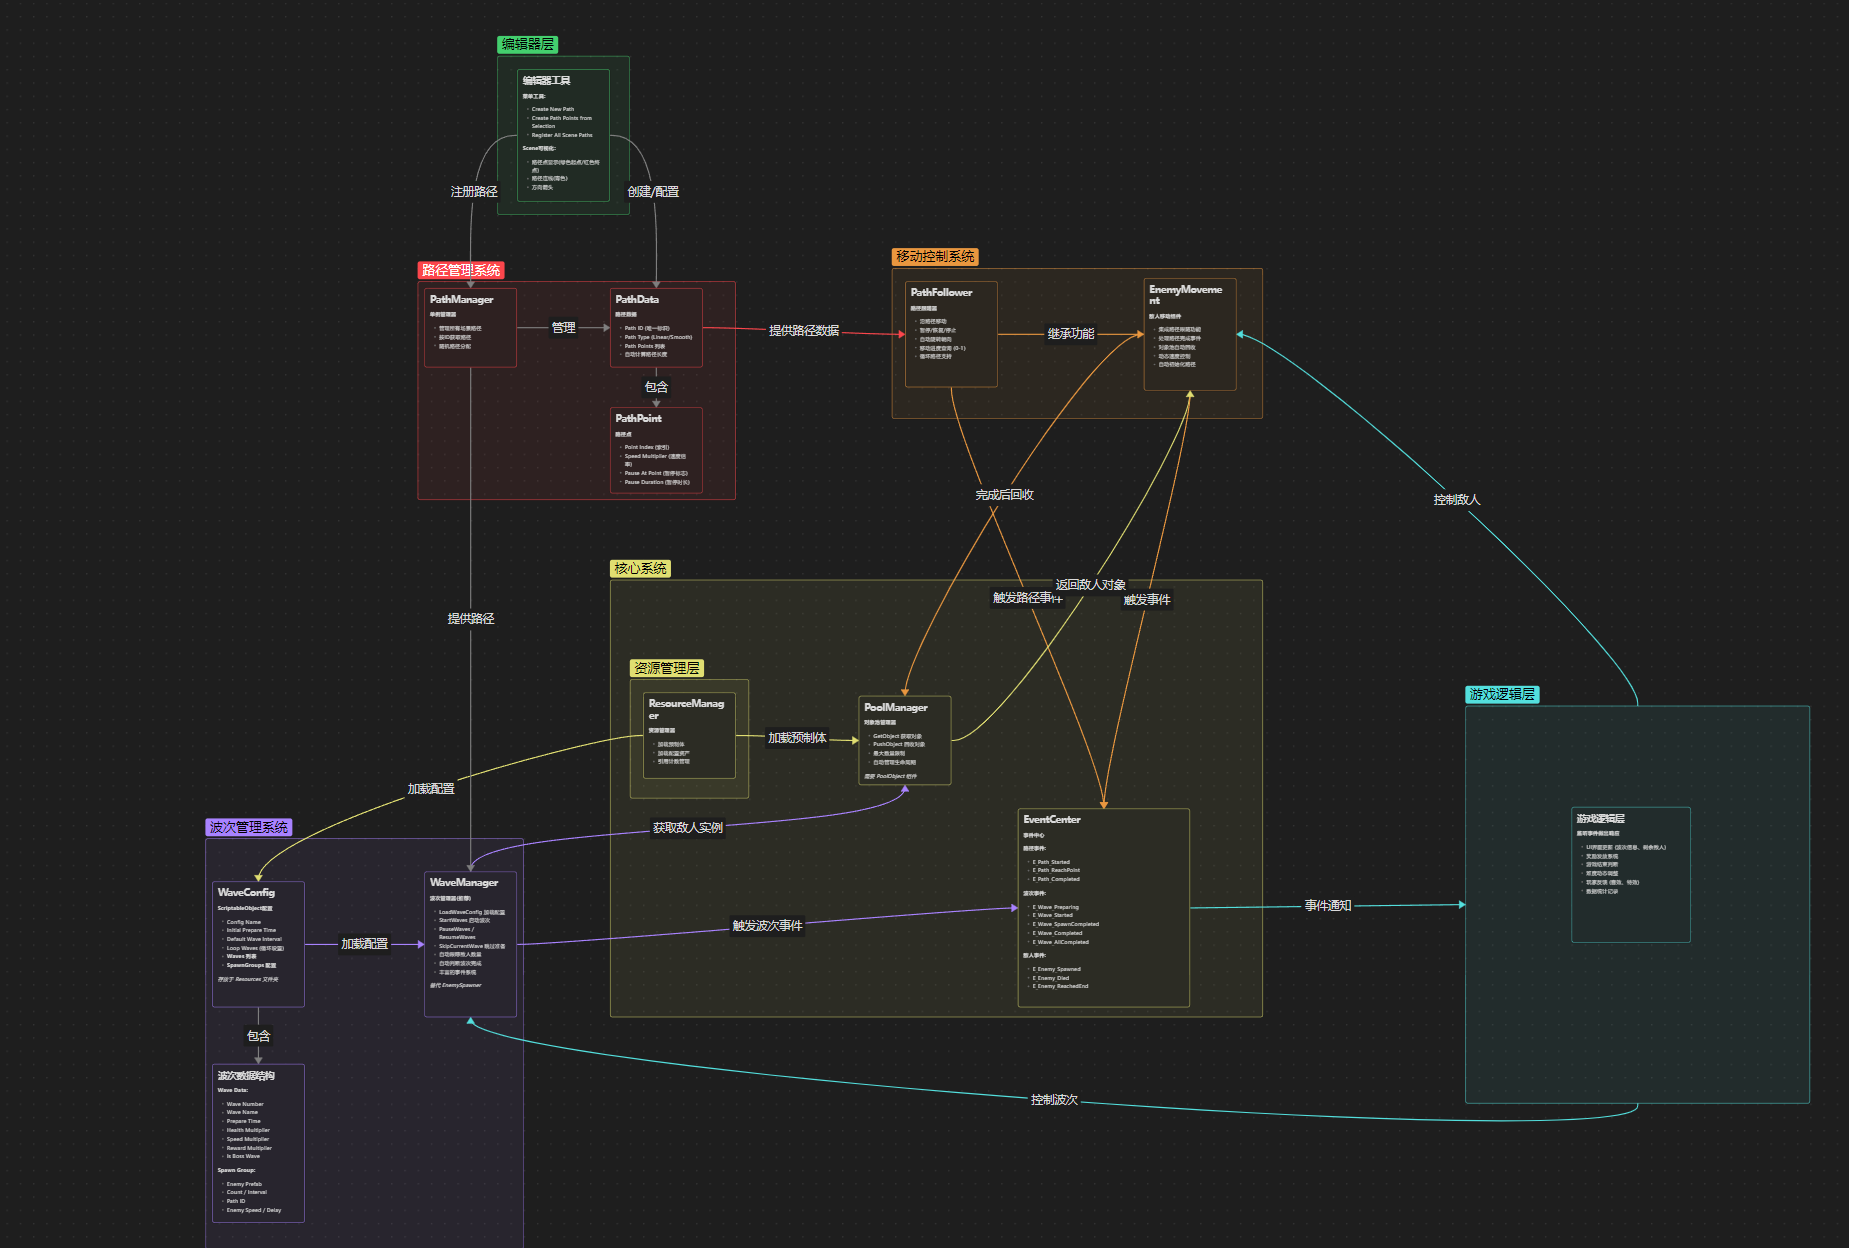Image resolution: width=1849 pixels, height=1248 pixels.
Task: Click the yellow 核心系统 group label
Action: tap(640, 568)
